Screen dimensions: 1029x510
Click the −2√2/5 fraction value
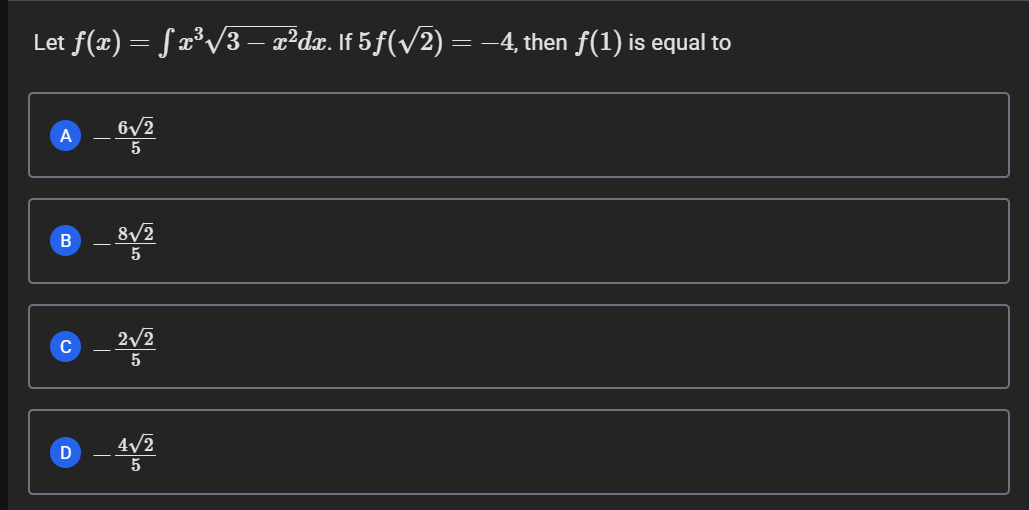pyautogui.click(x=125, y=348)
